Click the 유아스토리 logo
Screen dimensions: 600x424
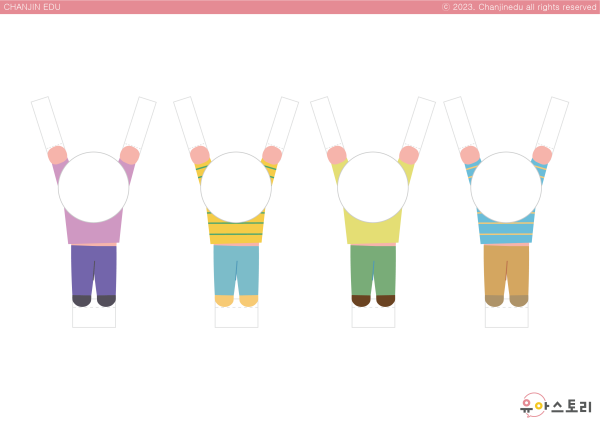coord(556,406)
